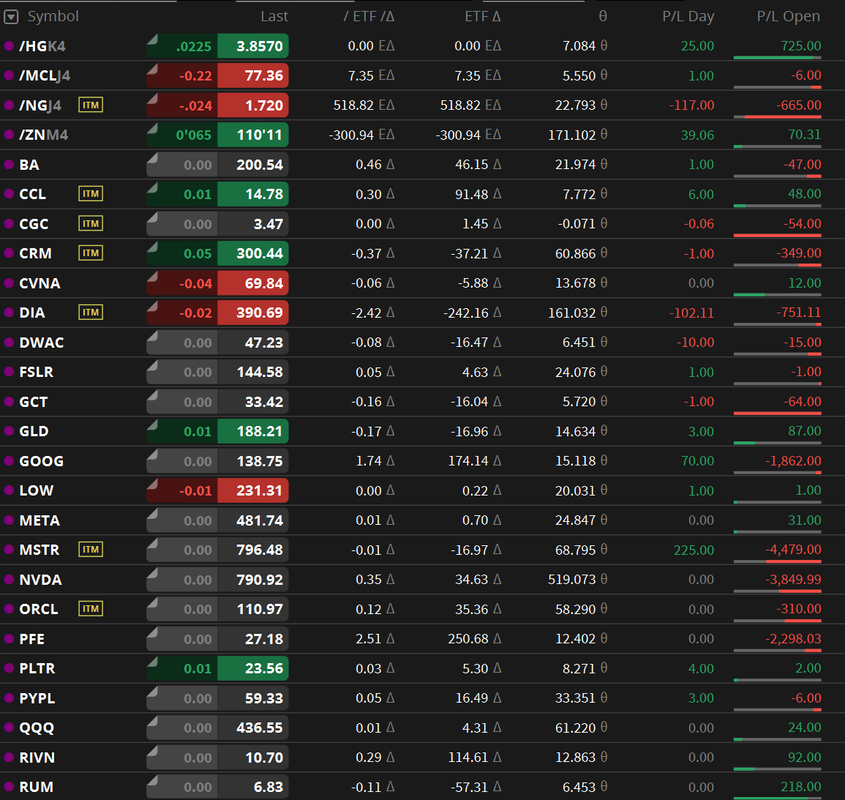Screen dimensions: 845x800
Task: Click the purple dot beside FSLR
Action: click(x=9, y=372)
